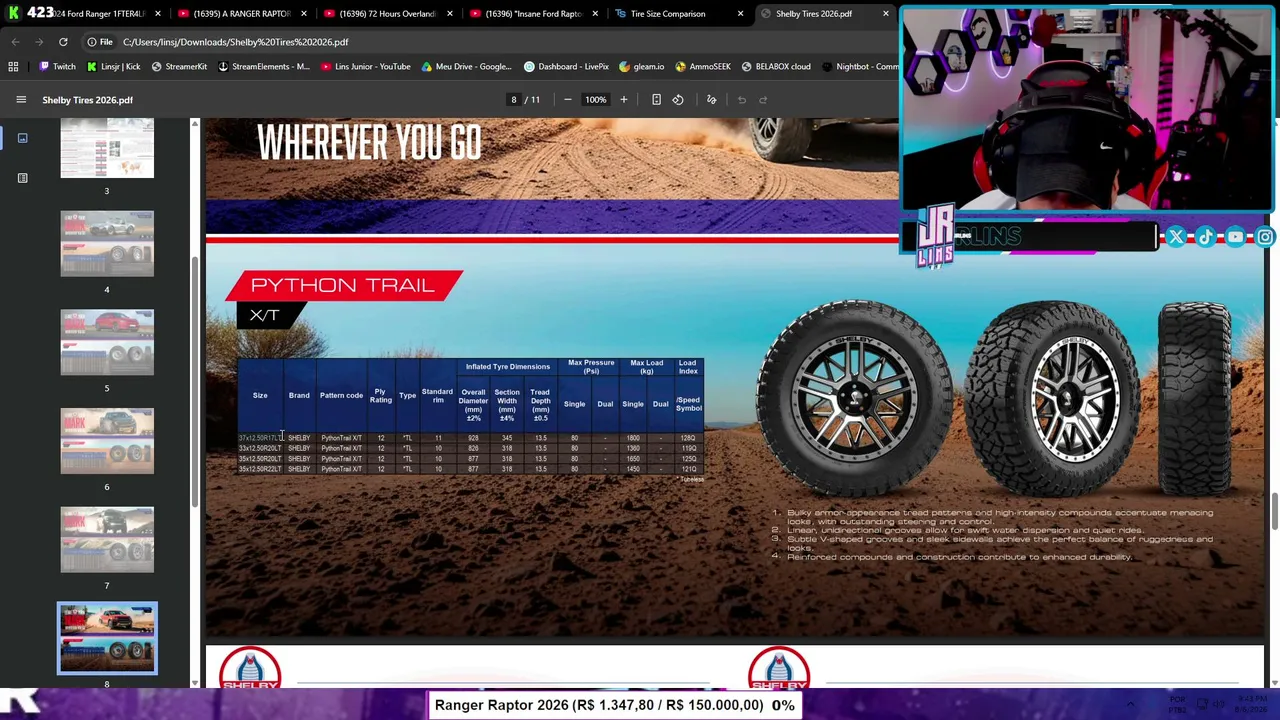
Task: Select the page 7 thumbnail
Action: [x=107, y=540]
